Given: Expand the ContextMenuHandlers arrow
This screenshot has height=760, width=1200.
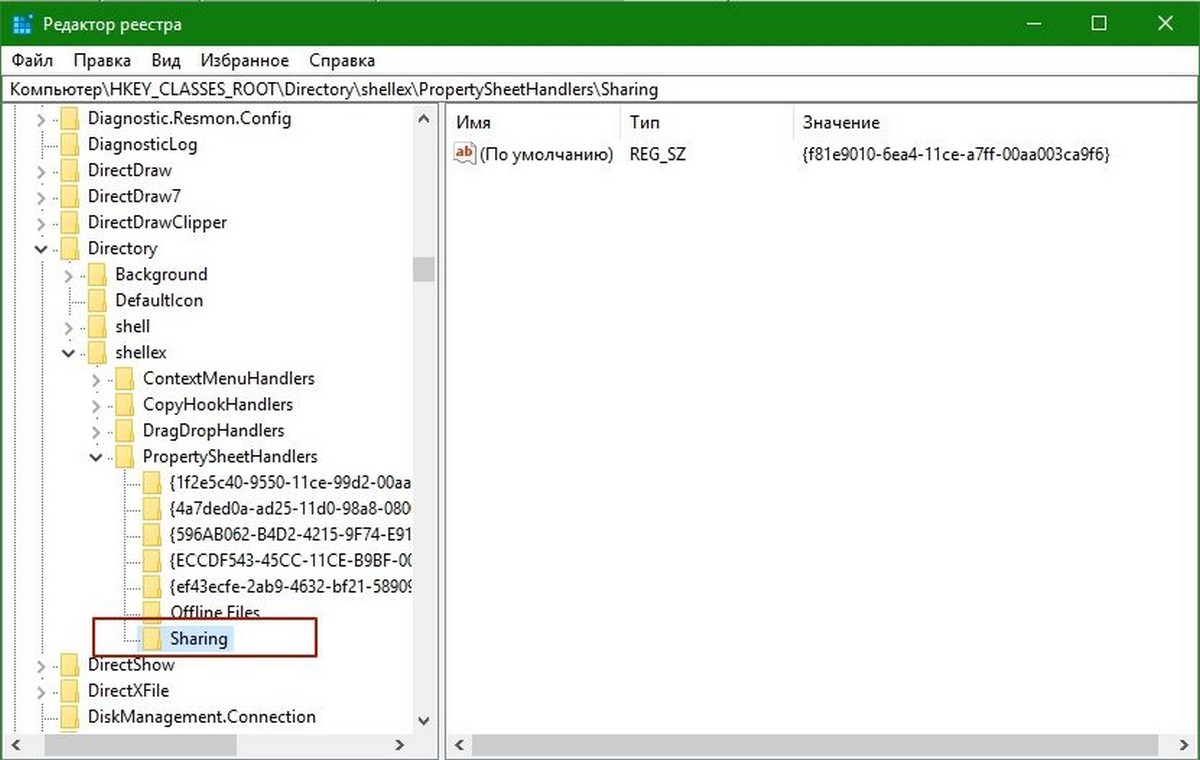Looking at the screenshot, I should (96, 379).
